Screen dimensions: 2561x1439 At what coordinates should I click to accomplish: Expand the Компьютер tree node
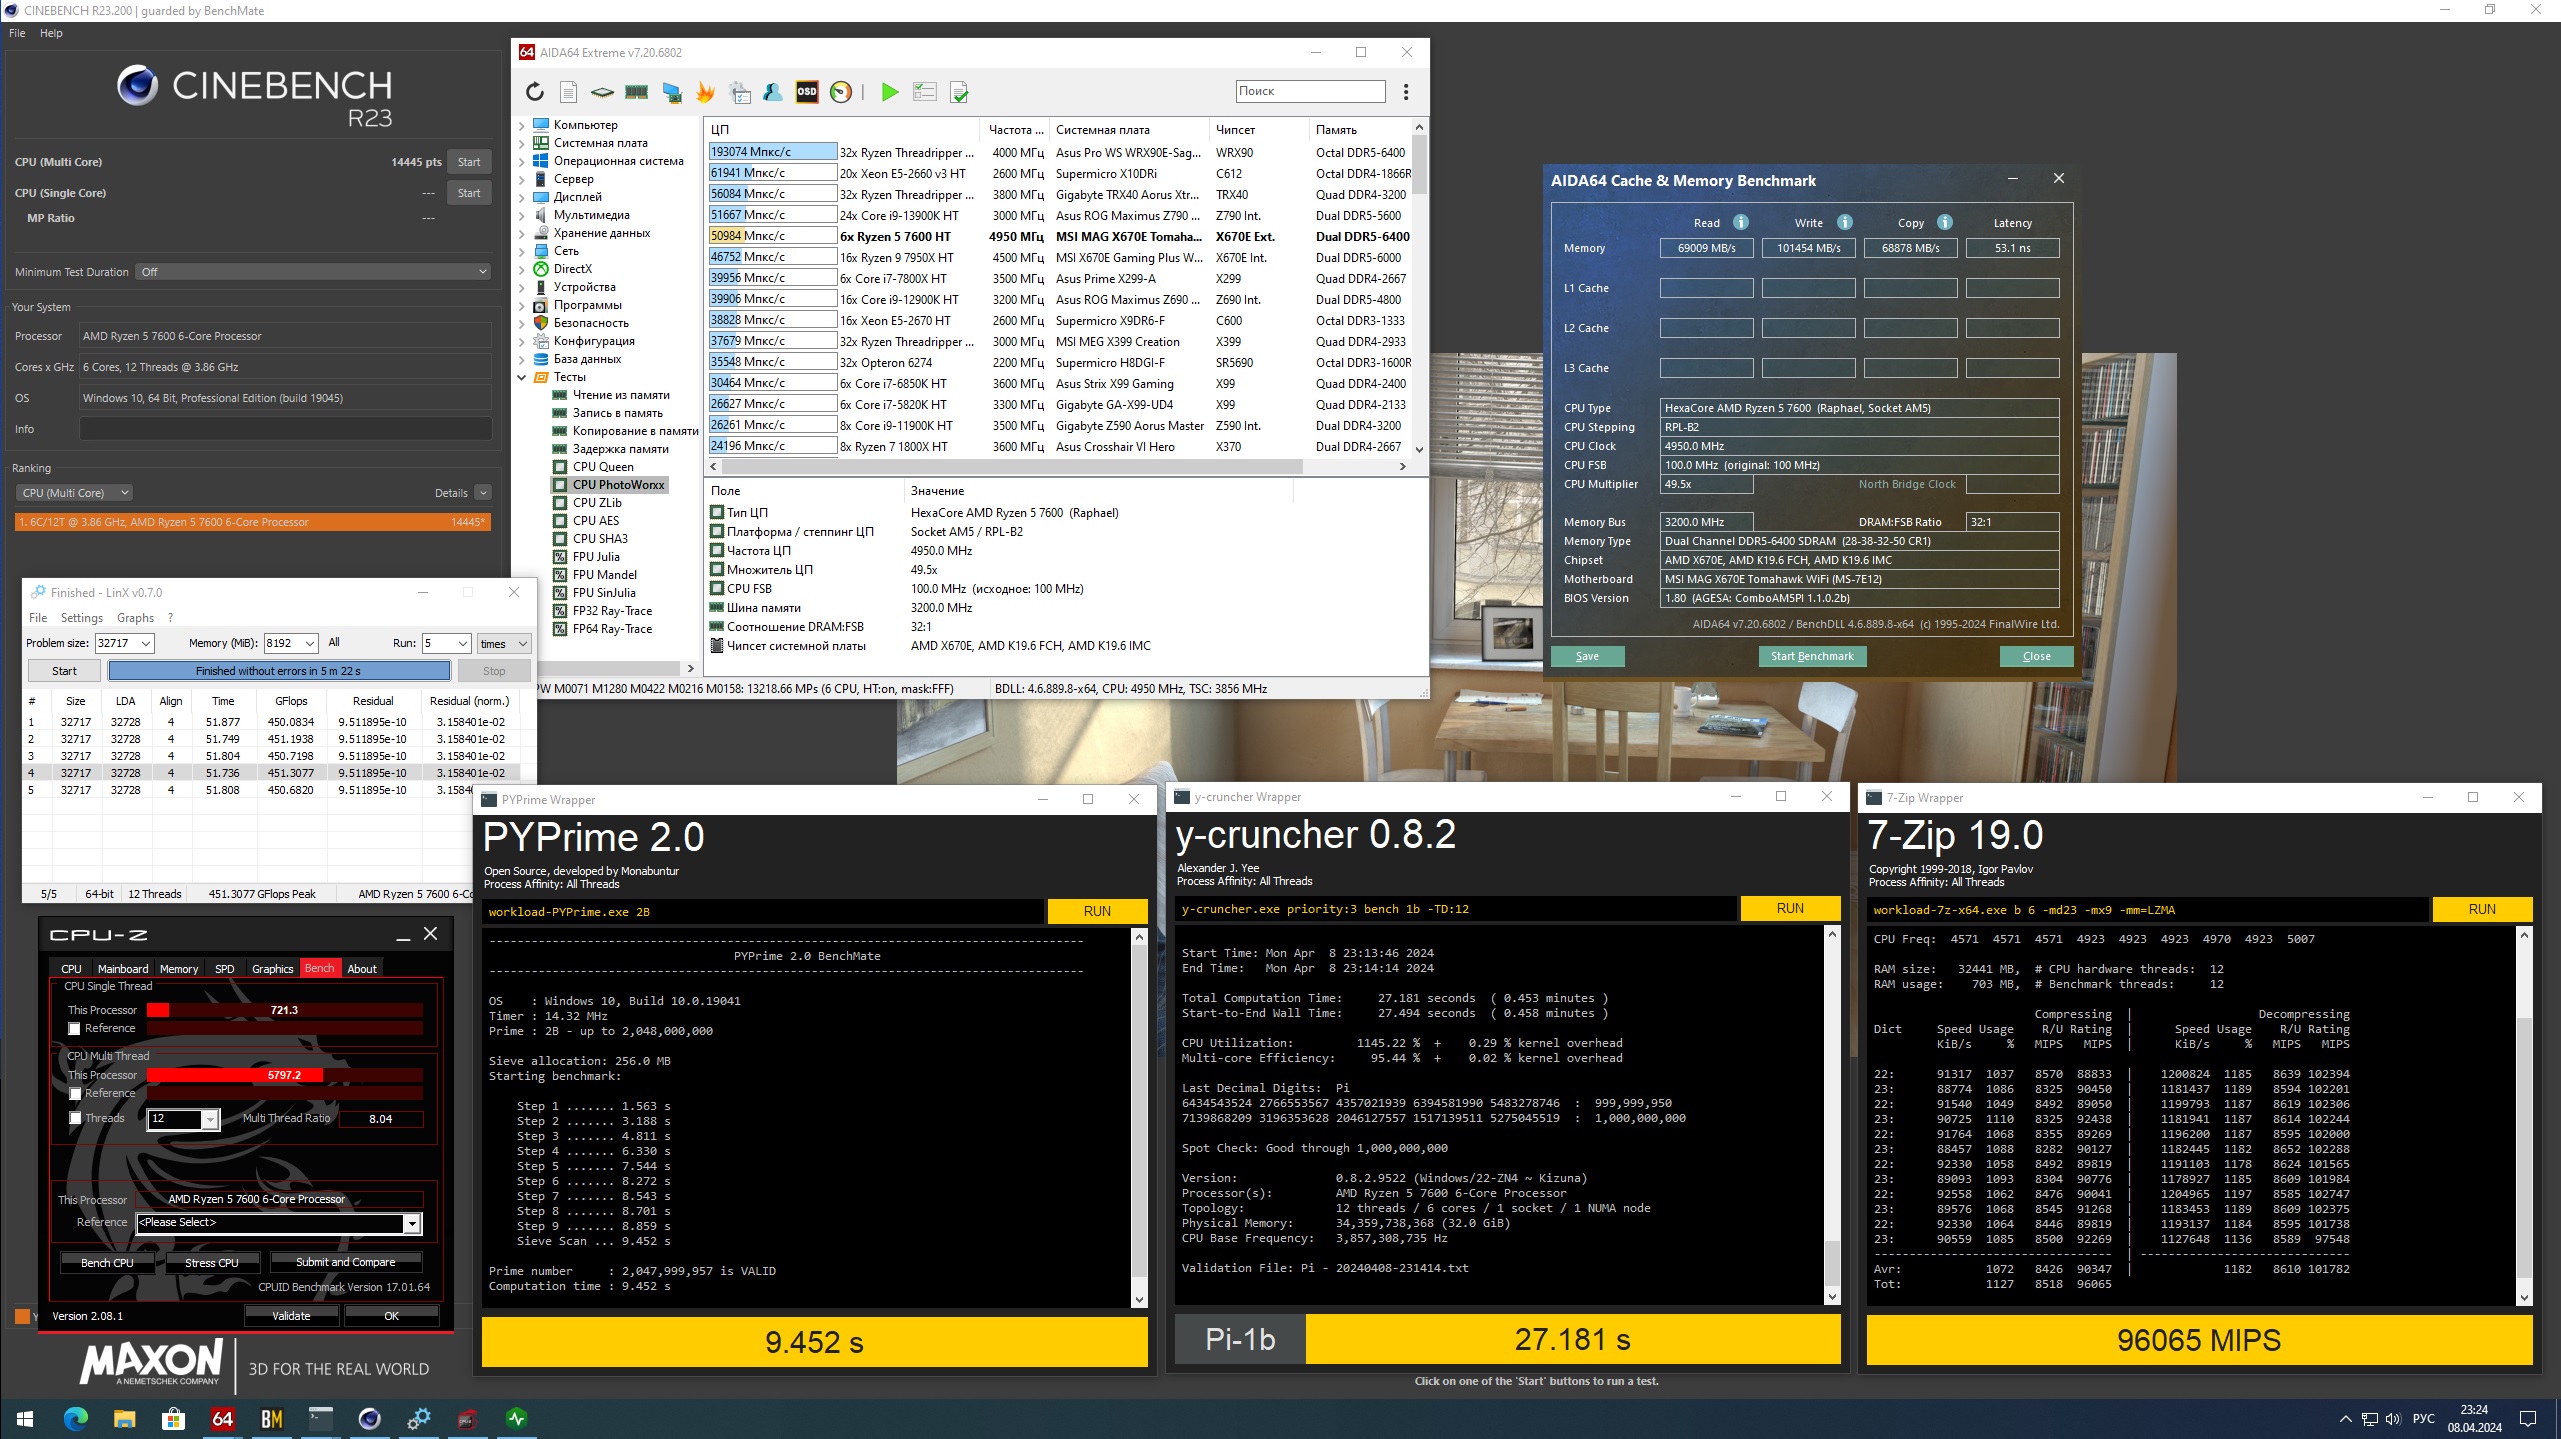coord(521,125)
